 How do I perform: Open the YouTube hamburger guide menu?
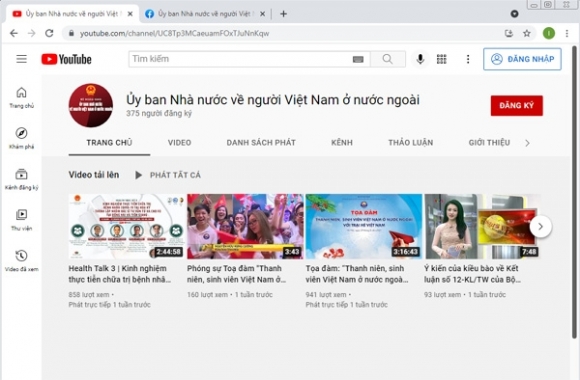pos(21,59)
